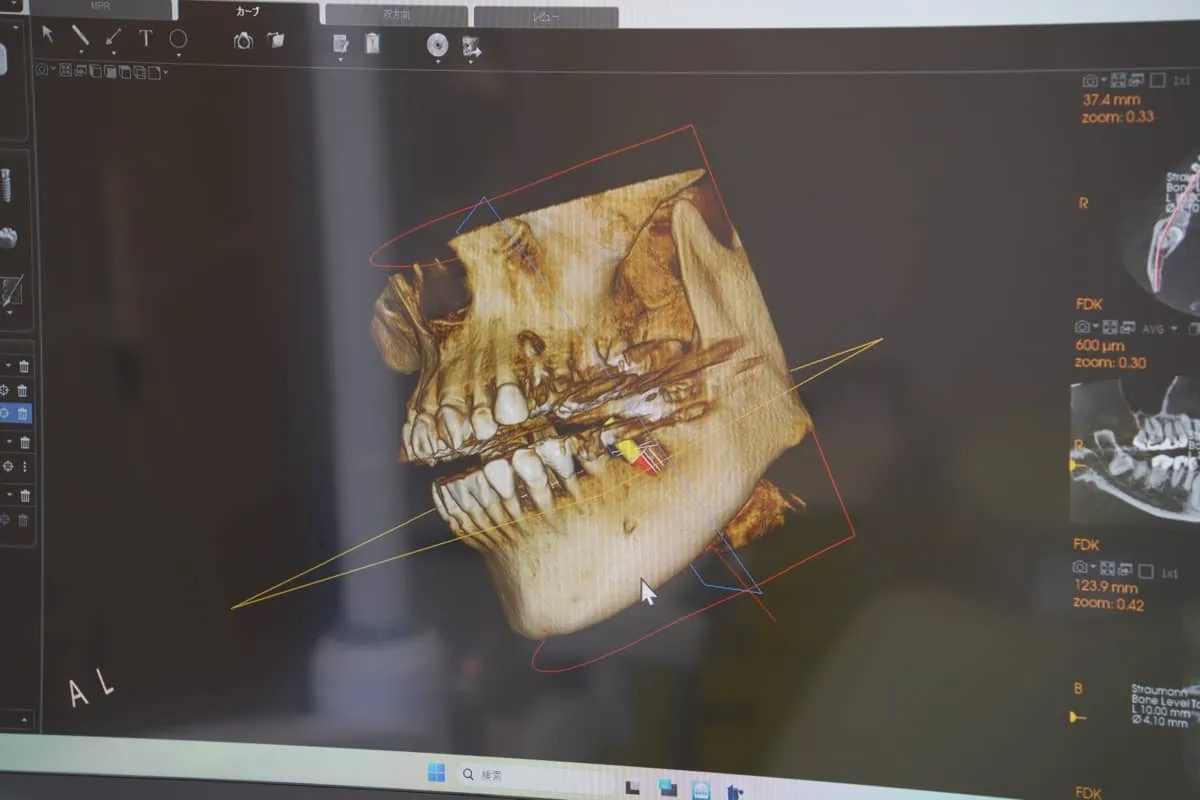Delete the blue highlighted list item via its trash icon
The image size is (1200, 800).
[x=22, y=413]
